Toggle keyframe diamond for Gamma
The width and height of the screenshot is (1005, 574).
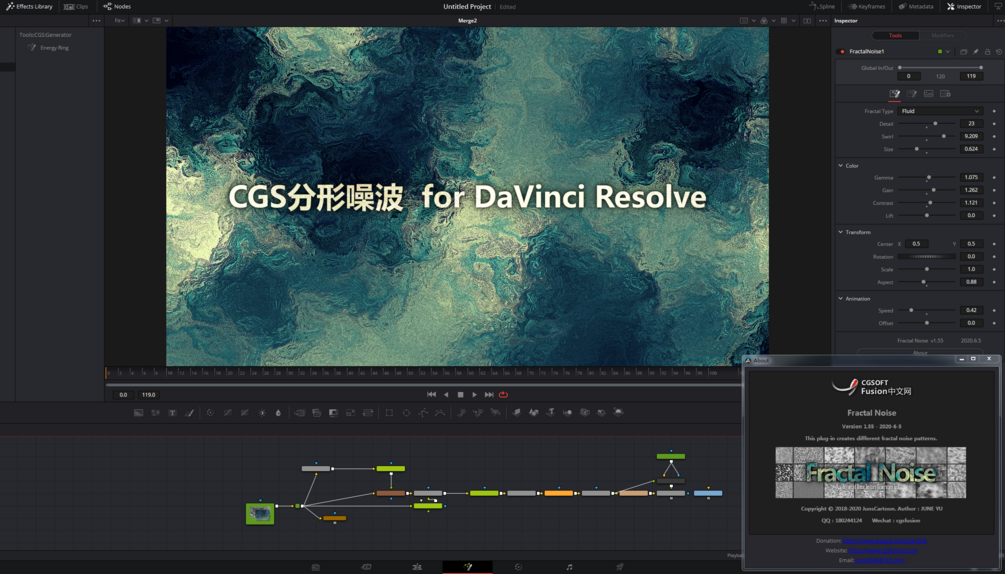(x=994, y=177)
